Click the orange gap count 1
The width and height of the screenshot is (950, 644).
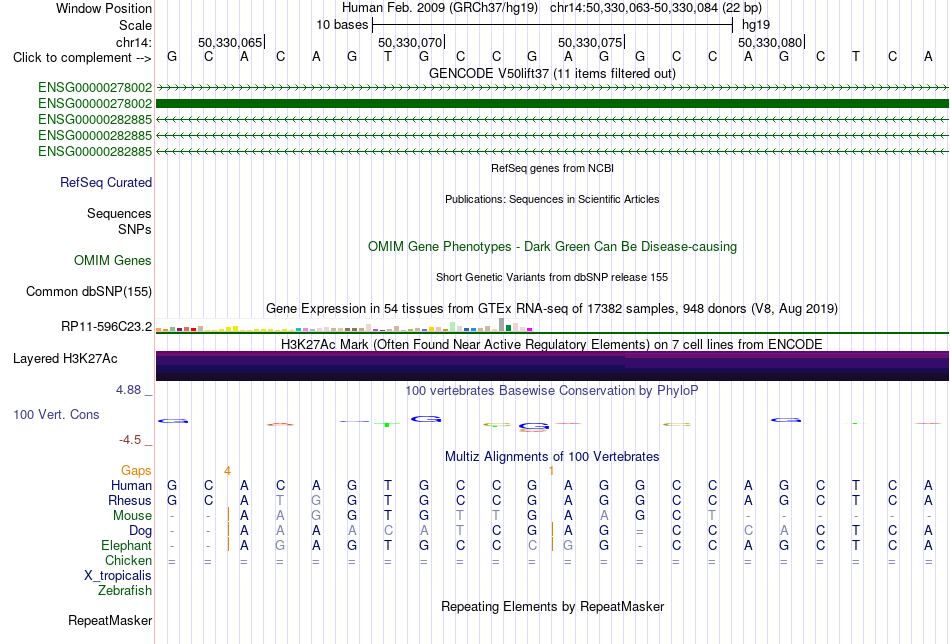tap(551, 471)
